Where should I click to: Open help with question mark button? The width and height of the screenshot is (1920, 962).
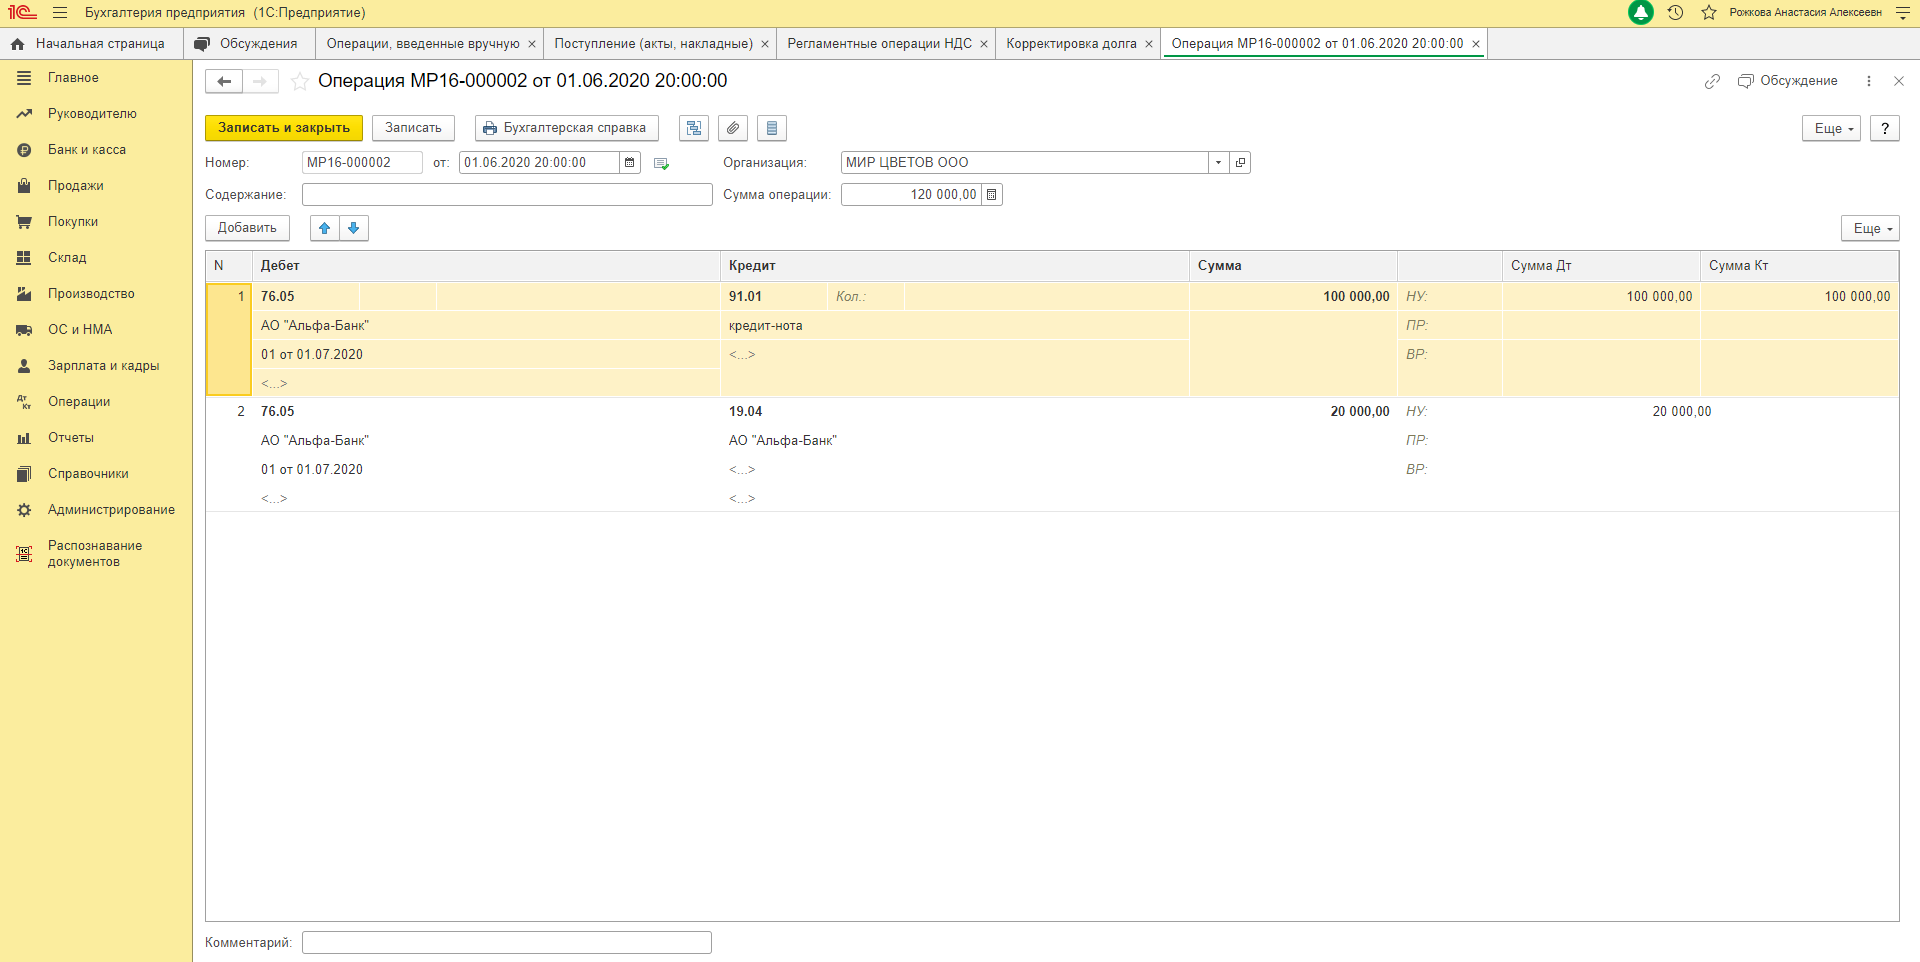point(1885,128)
